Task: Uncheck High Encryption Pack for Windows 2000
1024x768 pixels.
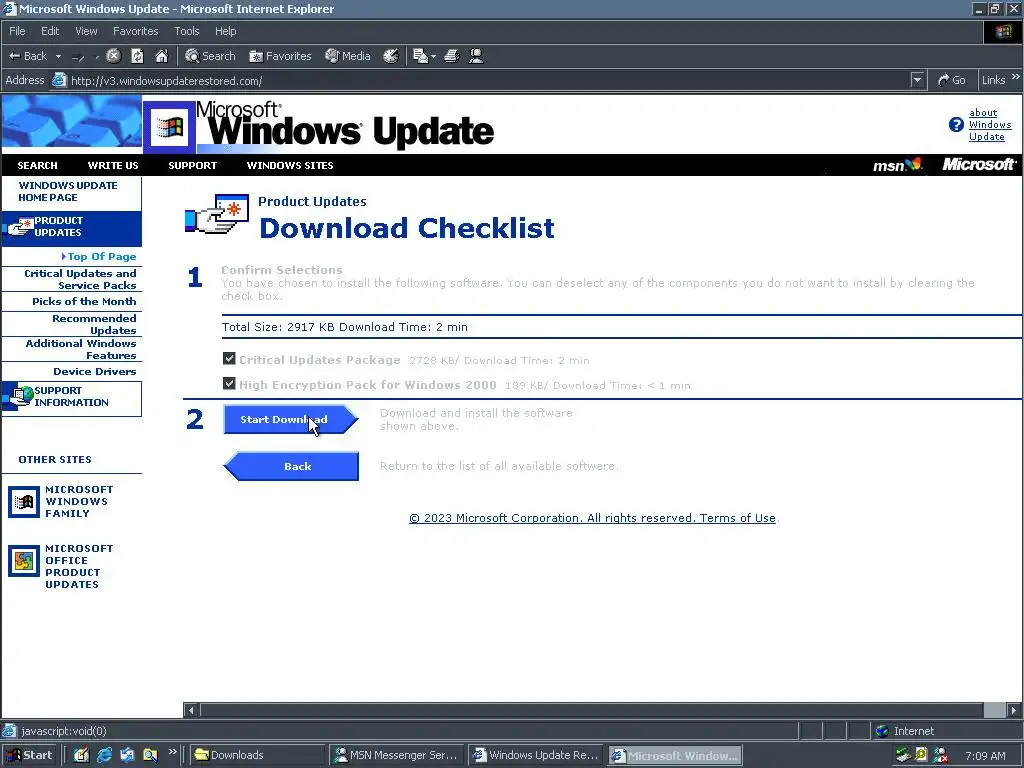Action: 229,383
